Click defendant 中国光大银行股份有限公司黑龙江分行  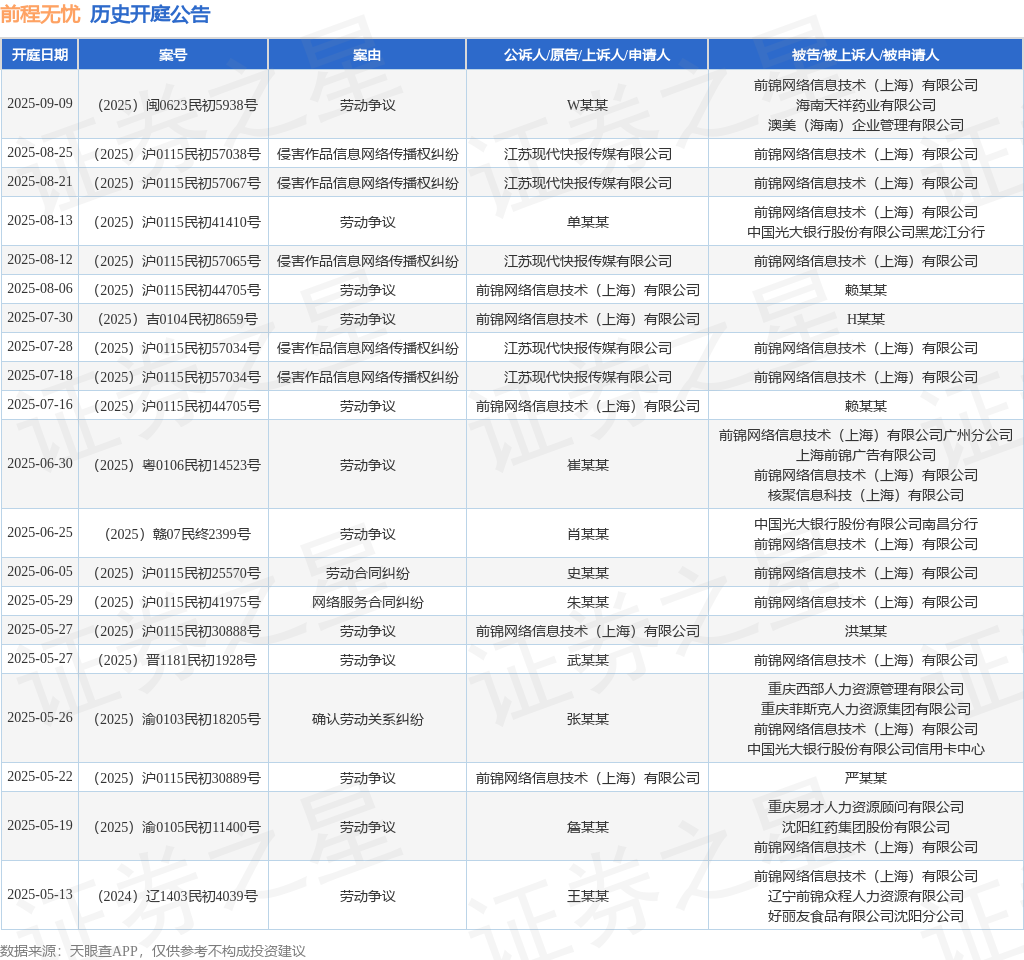pos(865,232)
